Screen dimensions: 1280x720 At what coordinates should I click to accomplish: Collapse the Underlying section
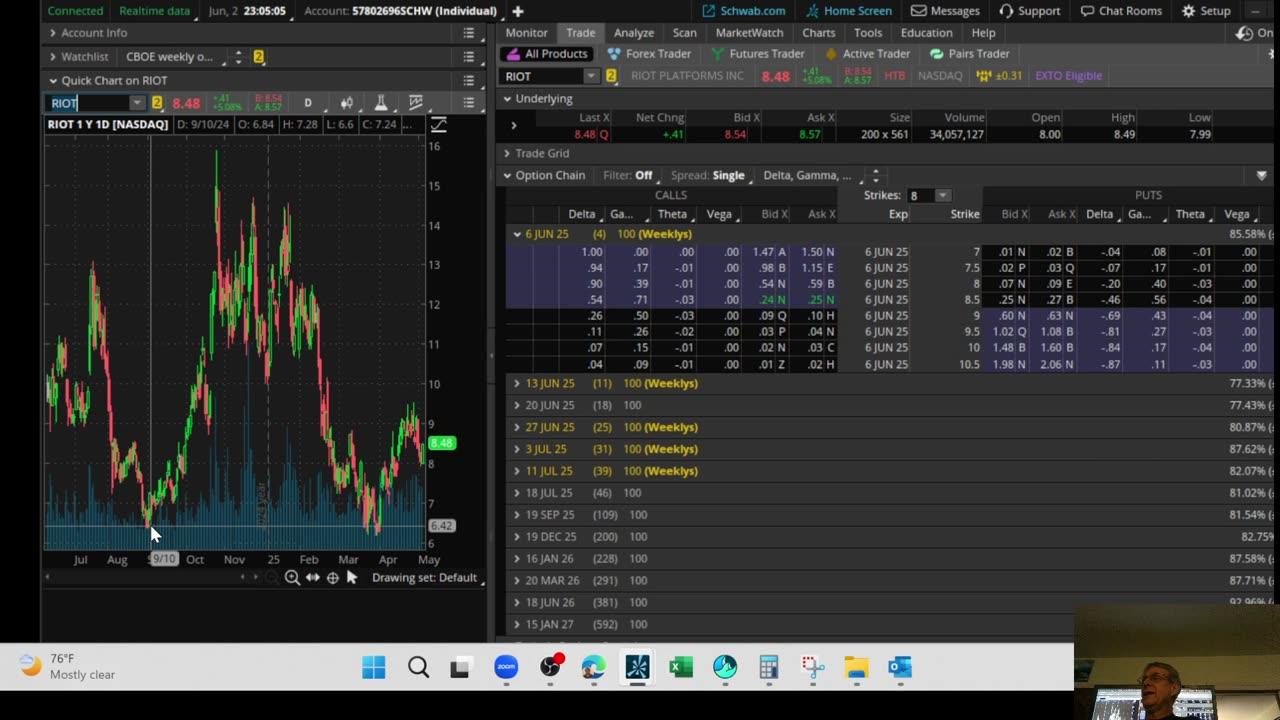point(507,99)
